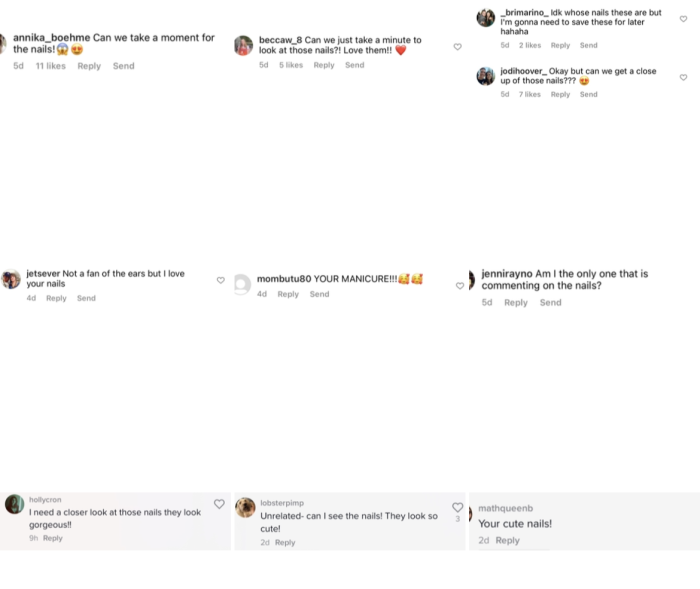Screen dimensions: 700x589
Task: Click mombutu80's default avatar
Action: coord(241,284)
